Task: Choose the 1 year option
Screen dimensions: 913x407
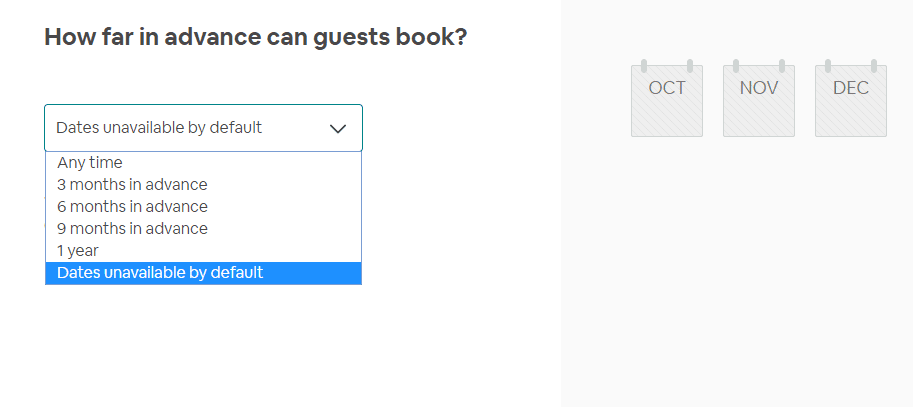Action: (203, 251)
